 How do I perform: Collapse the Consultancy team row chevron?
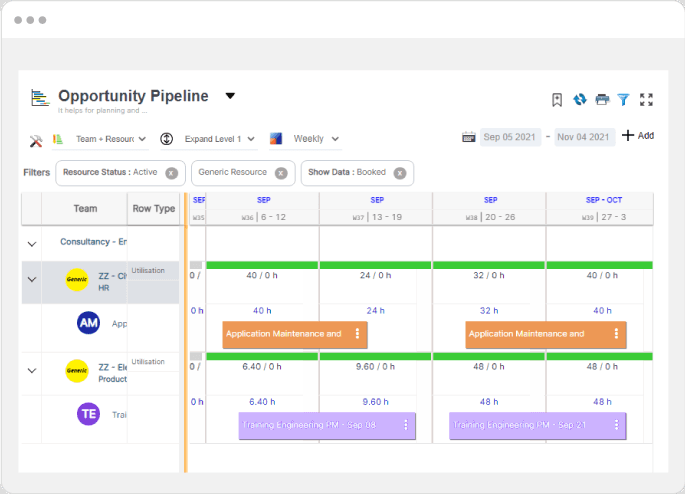pos(31,243)
